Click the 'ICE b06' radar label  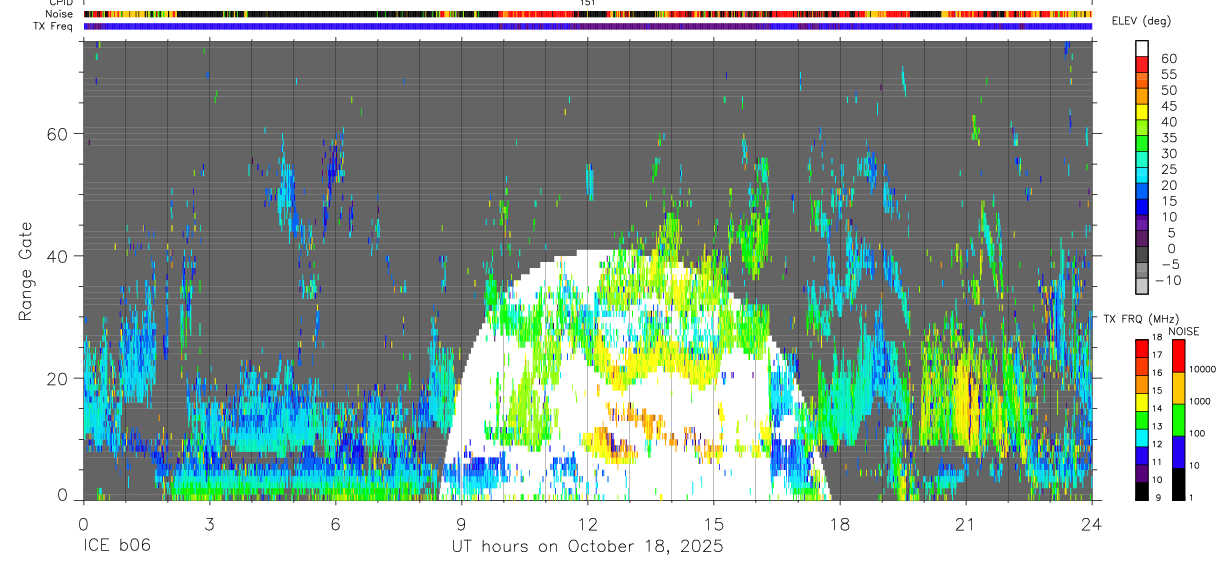click(x=119, y=547)
